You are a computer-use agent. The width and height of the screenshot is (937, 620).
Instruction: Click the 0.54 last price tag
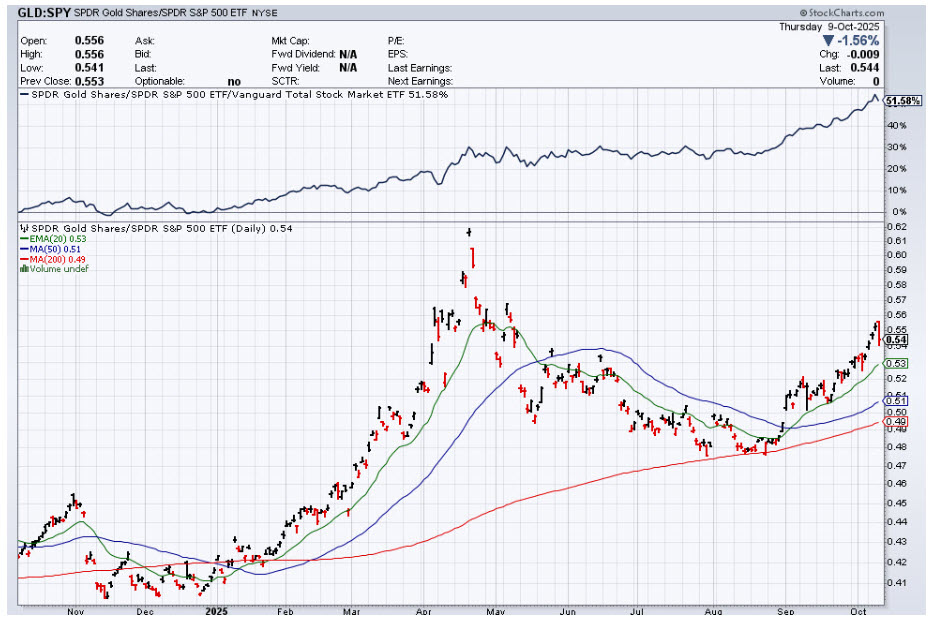[896, 340]
